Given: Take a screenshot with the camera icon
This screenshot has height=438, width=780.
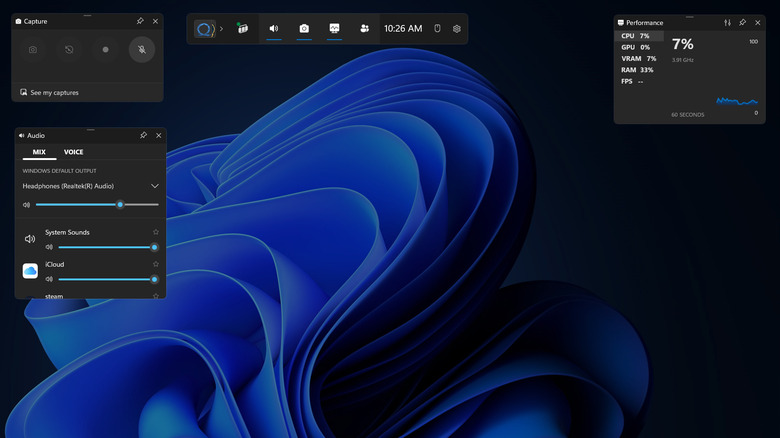Looking at the screenshot, I should [x=33, y=49].
